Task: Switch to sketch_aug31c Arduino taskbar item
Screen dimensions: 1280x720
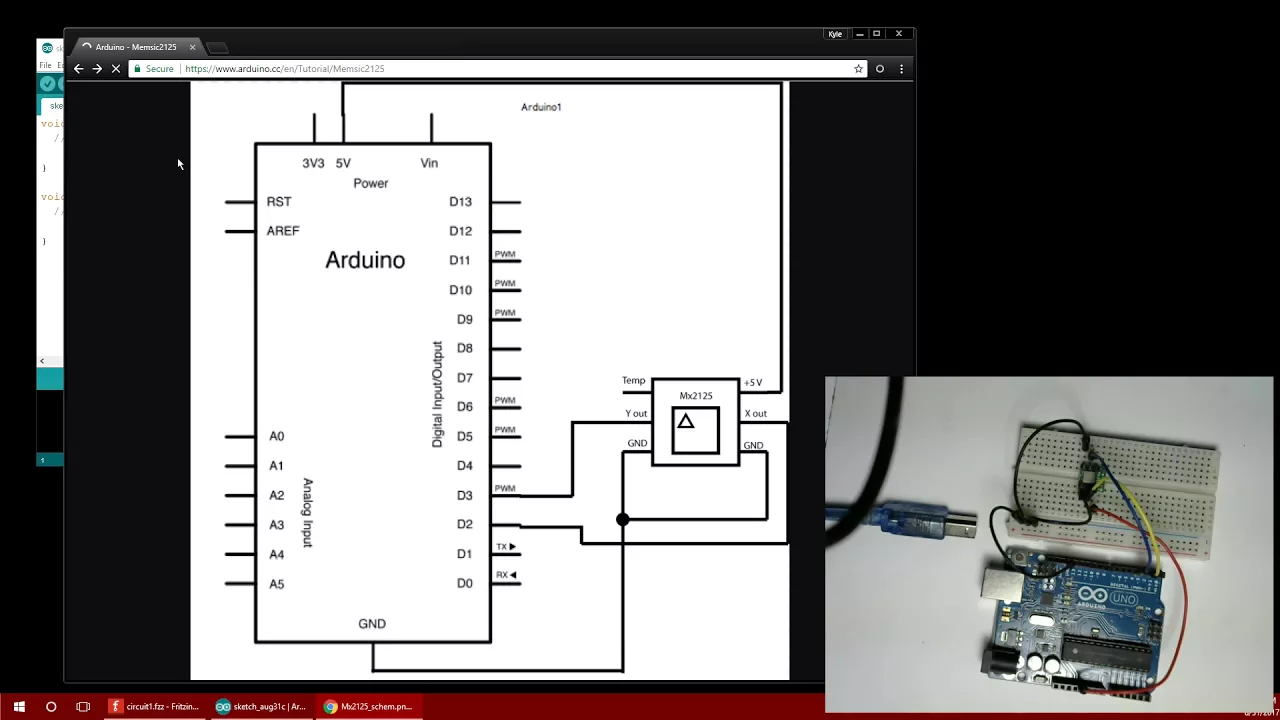Action: [x=262, y=706]
